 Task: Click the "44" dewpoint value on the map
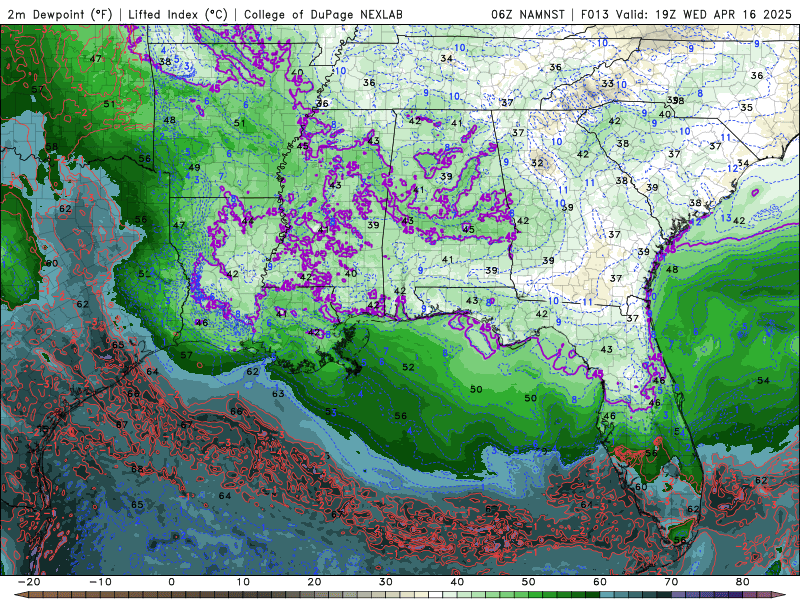(248, 221)
